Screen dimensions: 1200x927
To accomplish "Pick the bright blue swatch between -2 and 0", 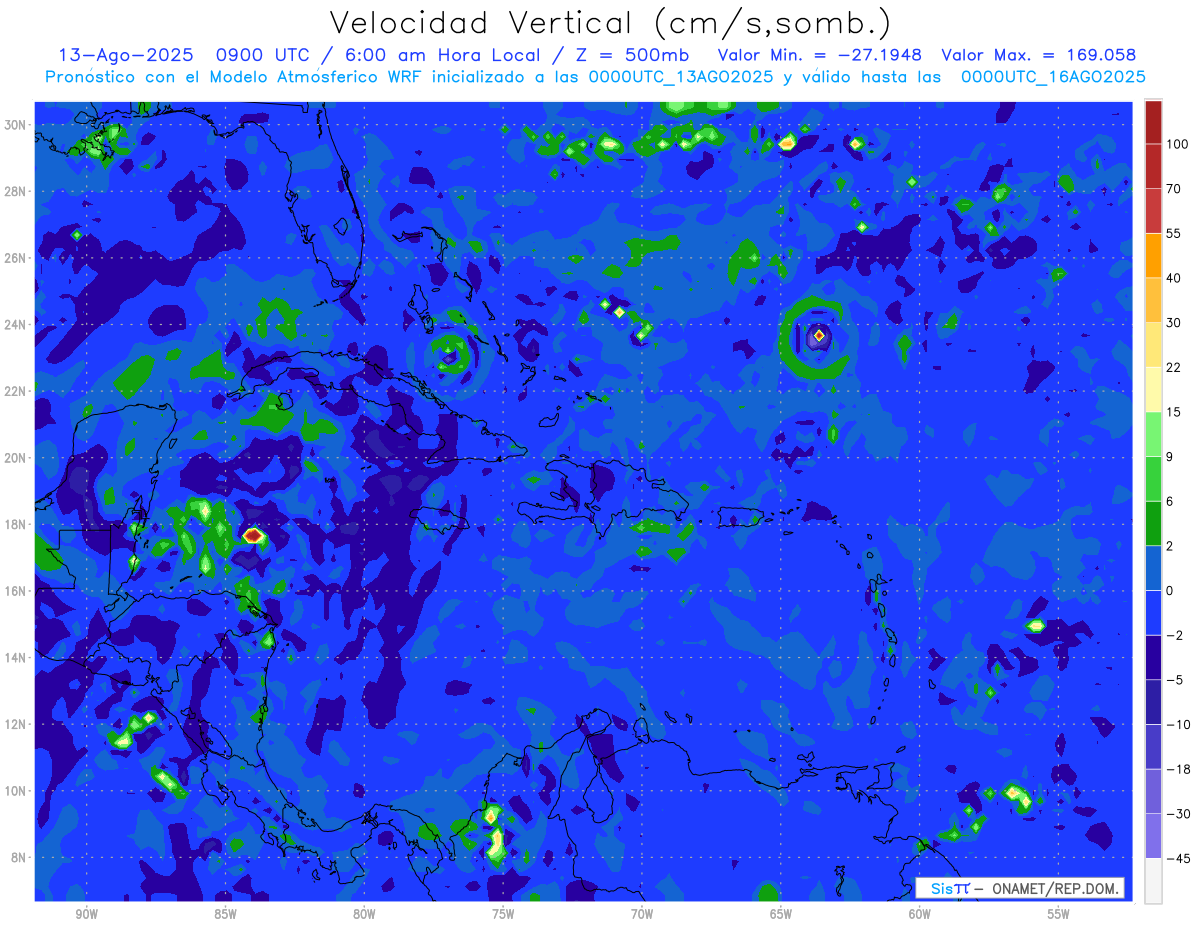I will (1153, 613).
